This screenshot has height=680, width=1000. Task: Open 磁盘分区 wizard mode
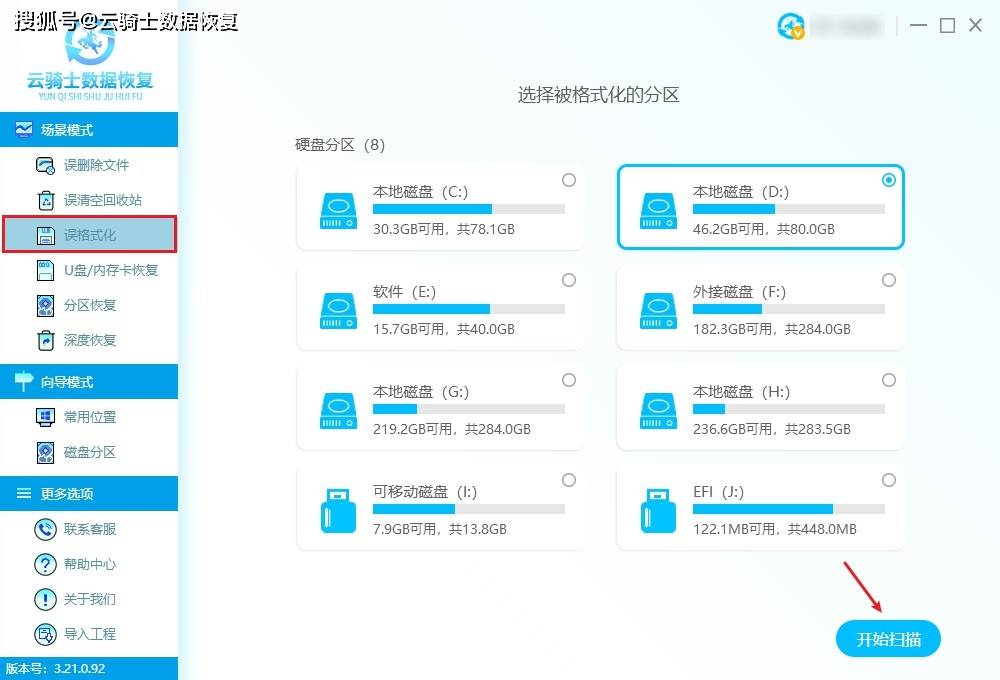(90, 452)
